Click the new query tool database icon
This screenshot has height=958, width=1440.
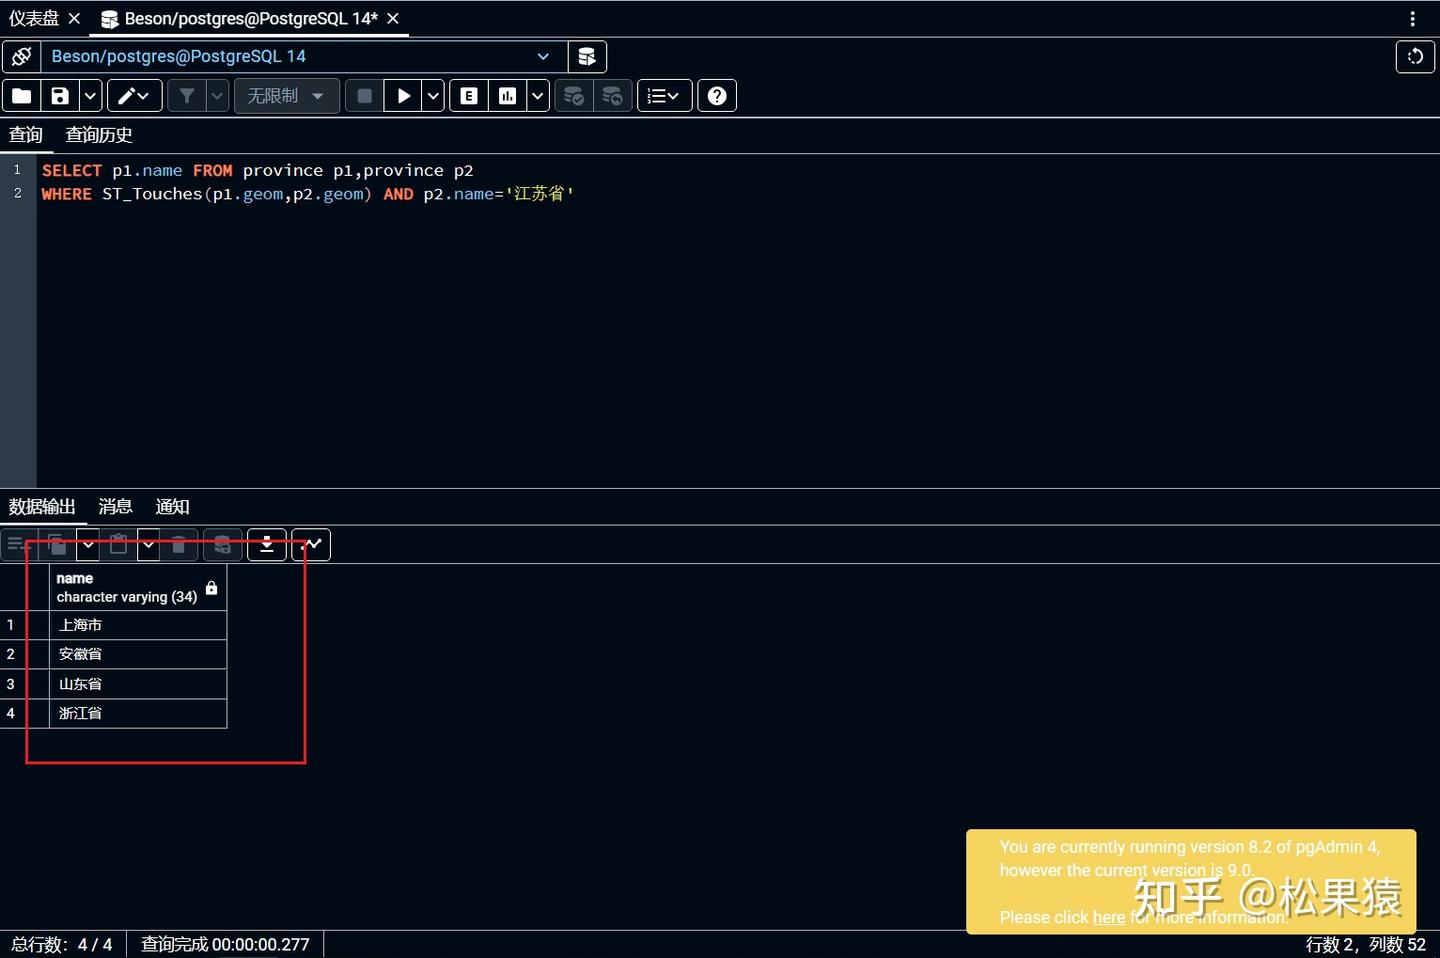click(x=587, y=57)
